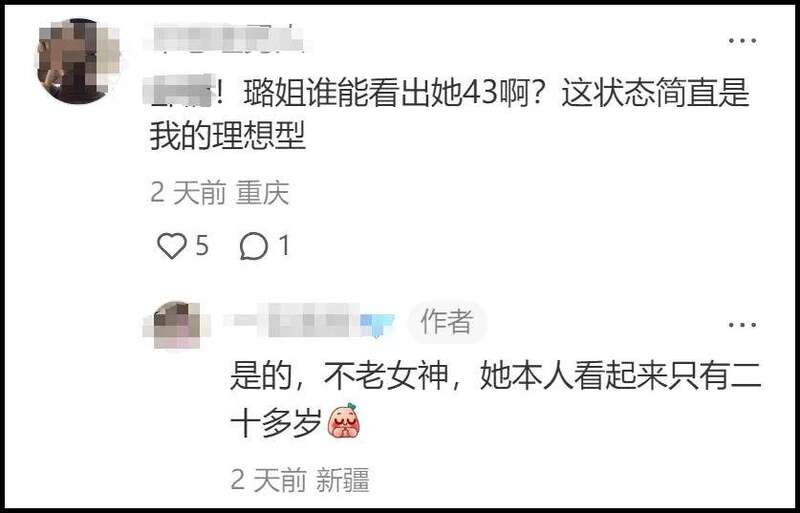
Task: Like the top comment with the heart icon
Action: pyautogui.click(x=171, y=246)
